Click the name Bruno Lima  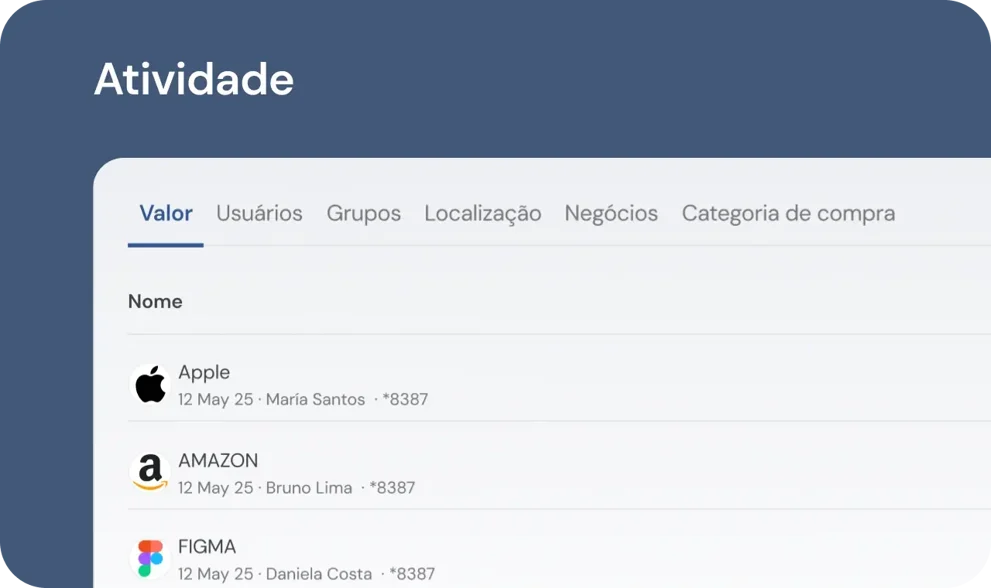[x=307, y=487]
